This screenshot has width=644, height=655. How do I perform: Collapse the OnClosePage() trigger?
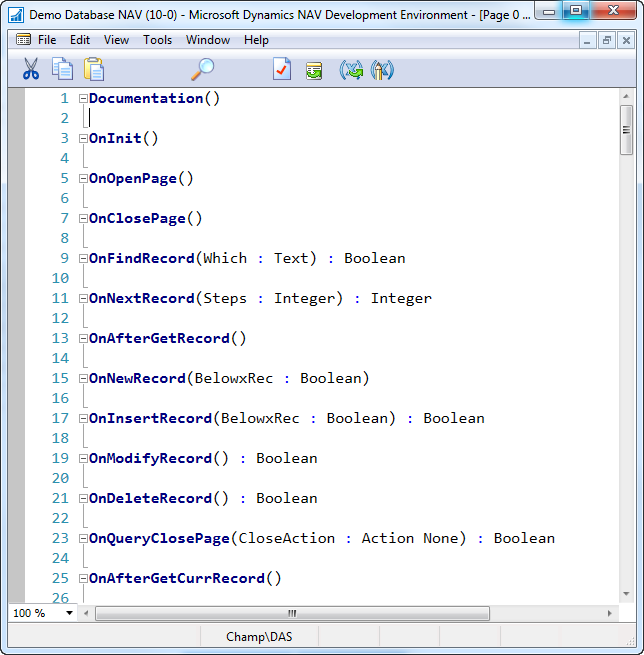(x=84, y=218)
